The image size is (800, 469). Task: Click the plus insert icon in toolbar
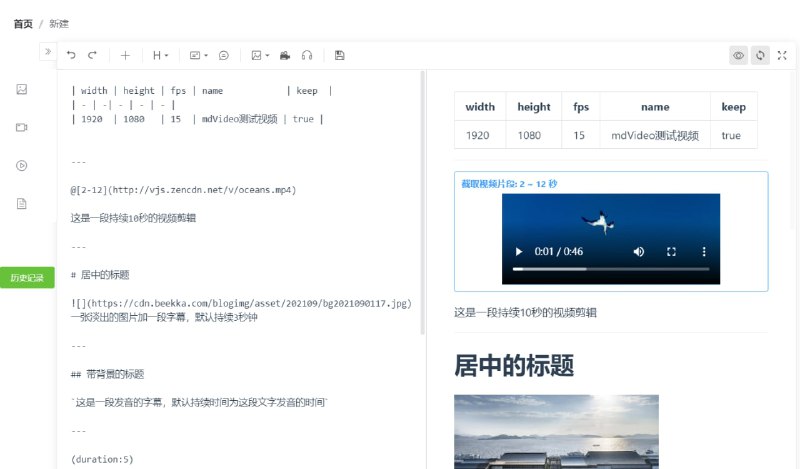(x=125, y=55)
